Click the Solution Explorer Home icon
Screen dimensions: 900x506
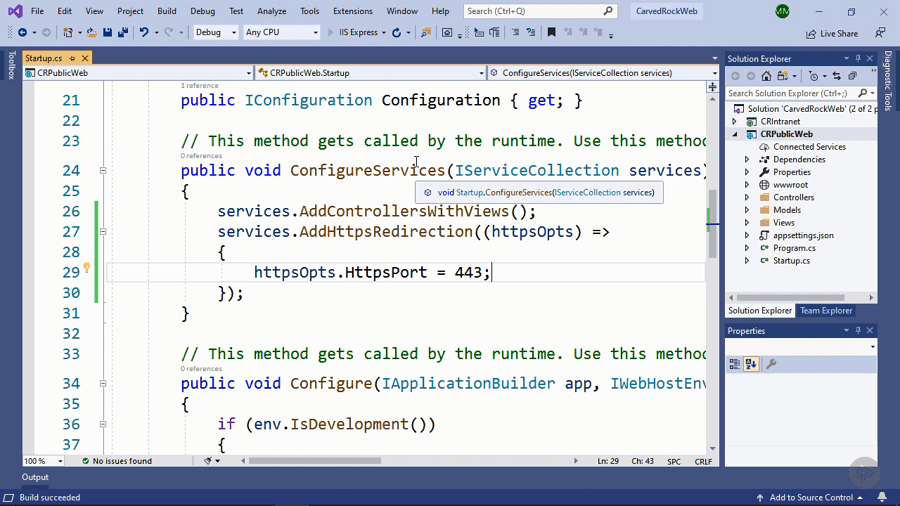coord(766,76)
